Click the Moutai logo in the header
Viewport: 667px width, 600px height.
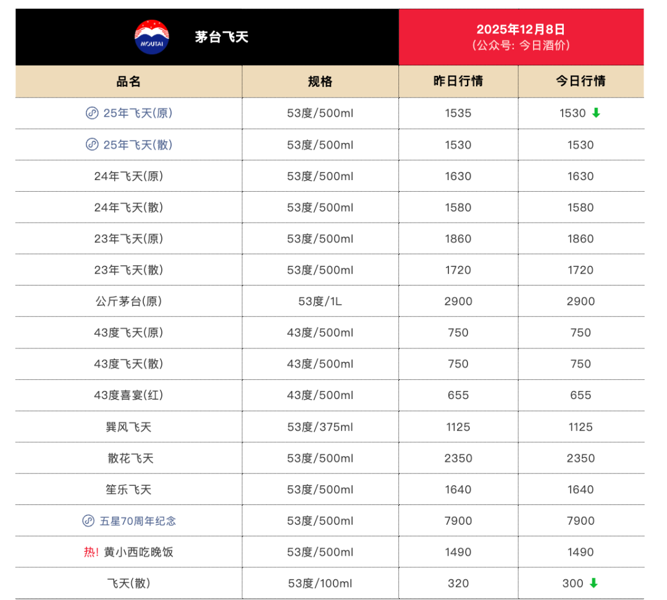153,37
